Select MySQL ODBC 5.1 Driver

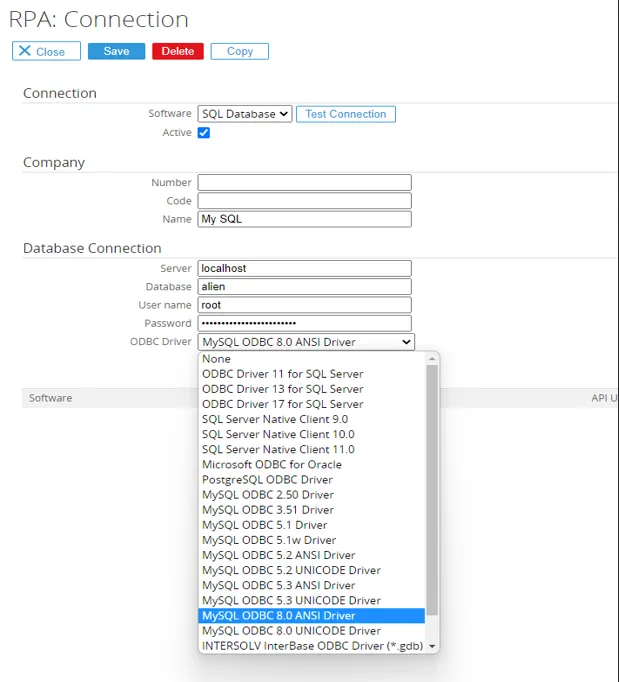(311, 525)
